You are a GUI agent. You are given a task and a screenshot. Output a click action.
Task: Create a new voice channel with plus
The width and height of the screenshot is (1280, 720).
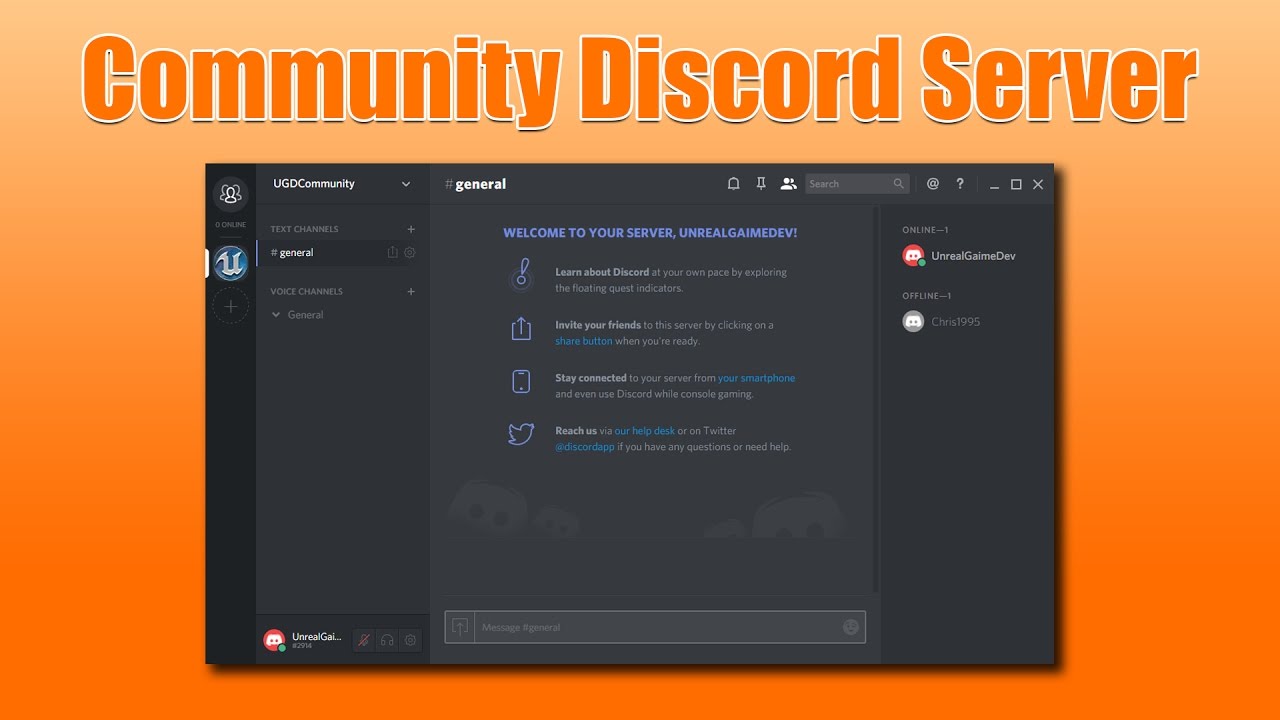(411, 292)
